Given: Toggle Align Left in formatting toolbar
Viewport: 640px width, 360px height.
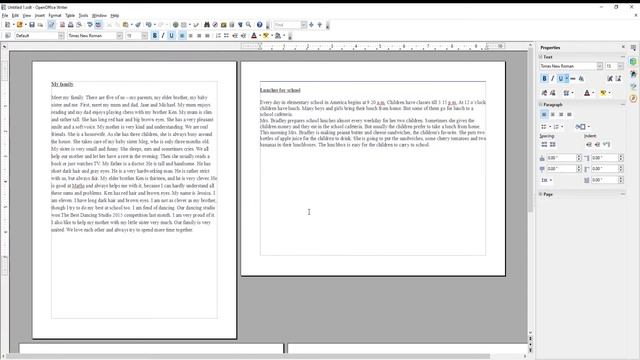Looking at the screenshot, I should (182, 36).
